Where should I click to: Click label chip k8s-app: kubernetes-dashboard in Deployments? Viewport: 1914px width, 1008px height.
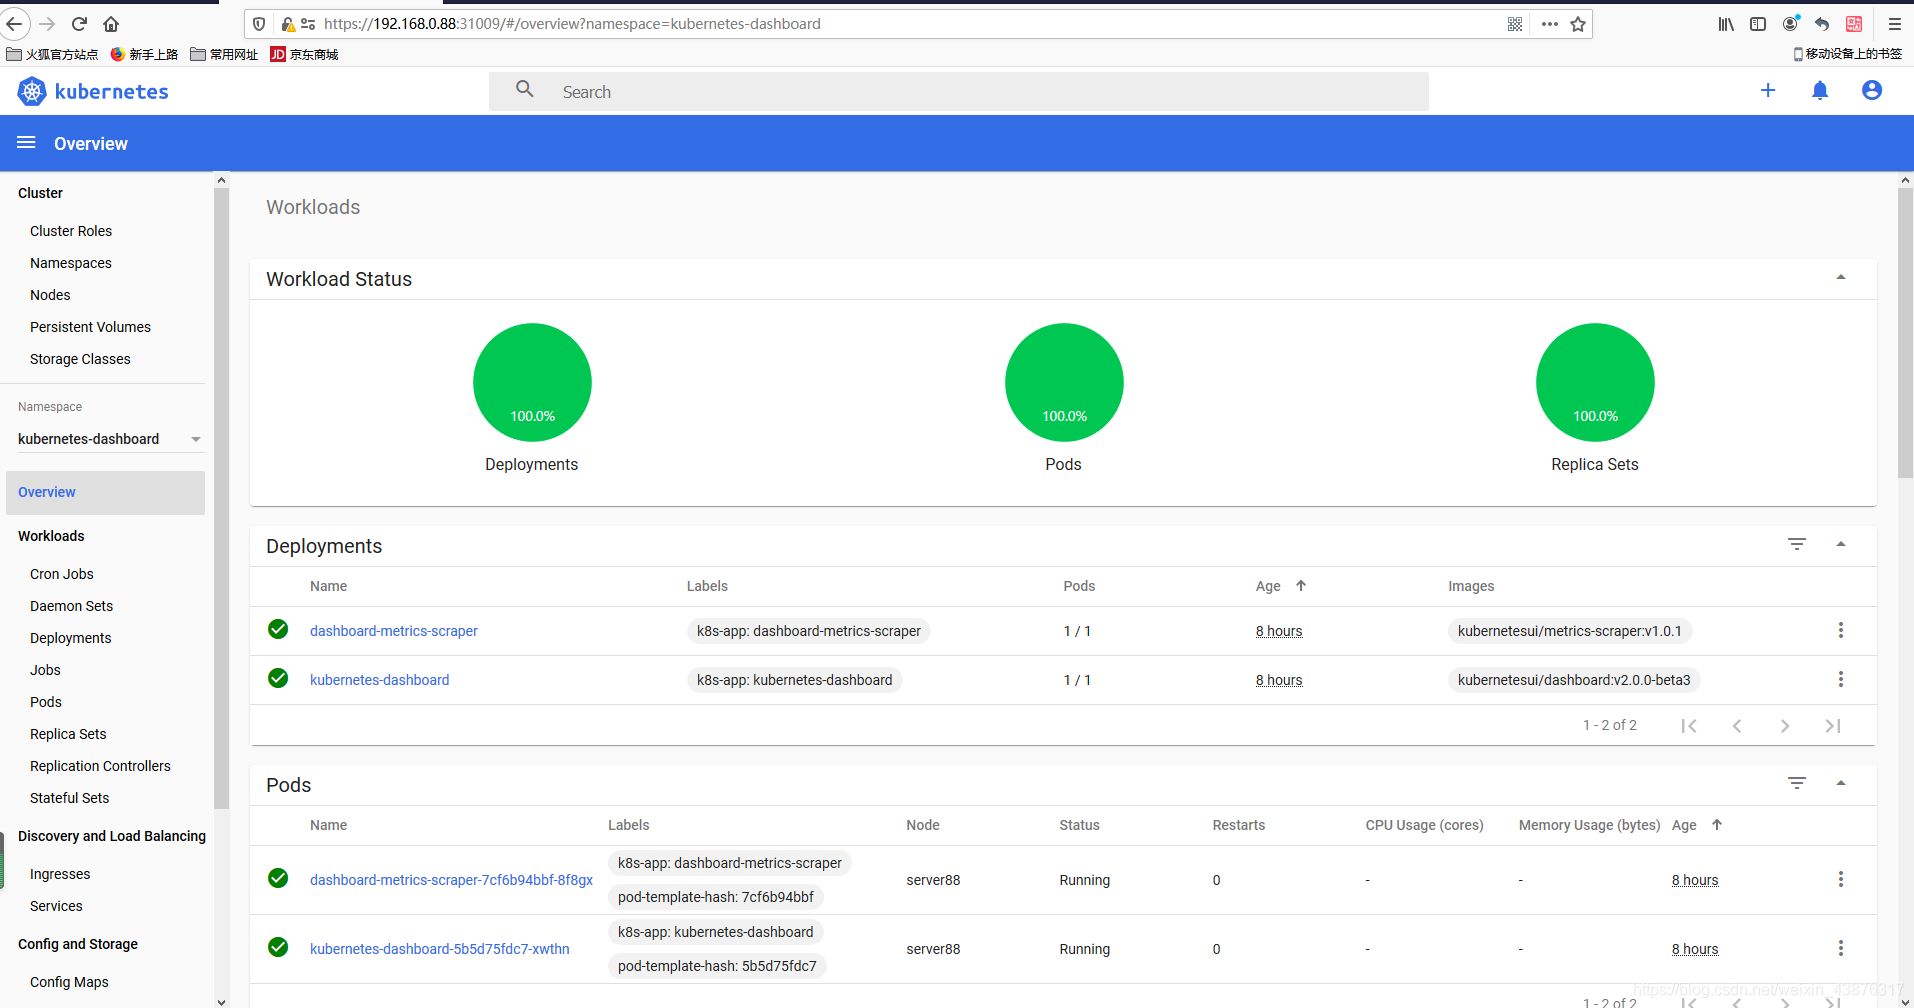pos(794,680)
